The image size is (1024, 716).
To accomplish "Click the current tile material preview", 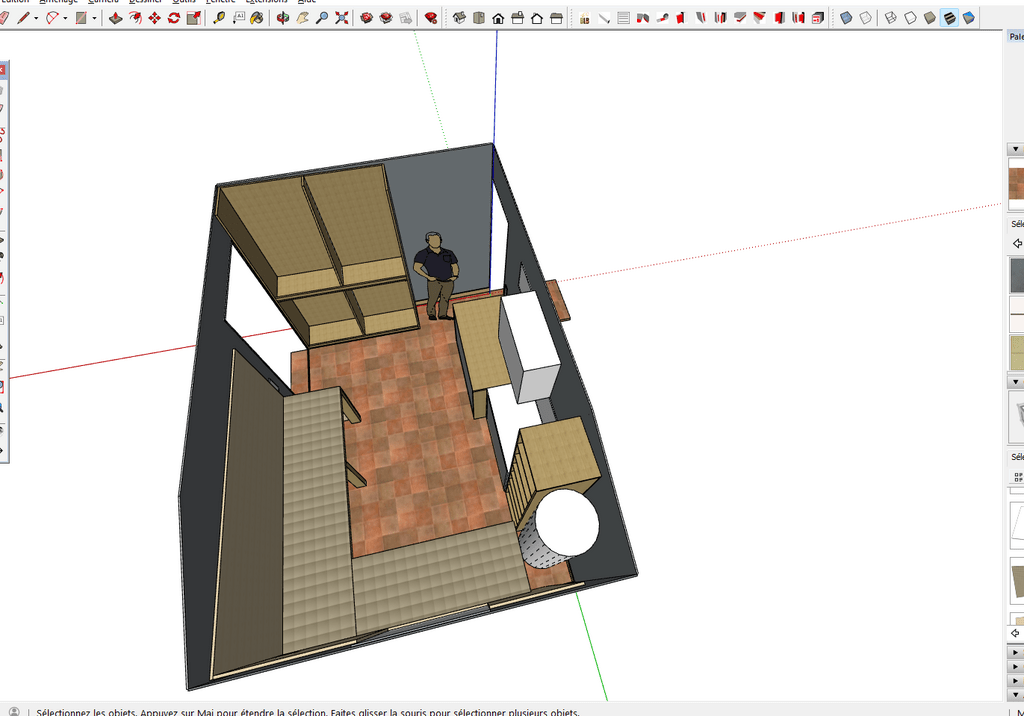I will point(1017,184).
